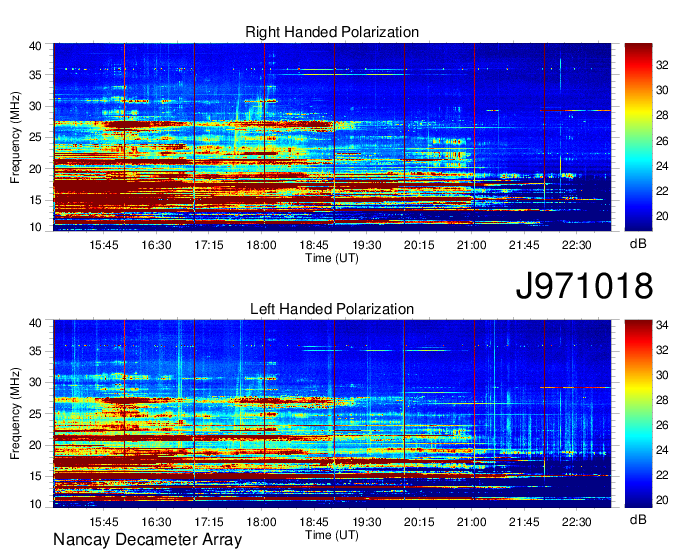The height and width of the screenshot is (552, 680).
Task: Click the 35 MHz tick on Right Handed plot
Action: point(35,75)
